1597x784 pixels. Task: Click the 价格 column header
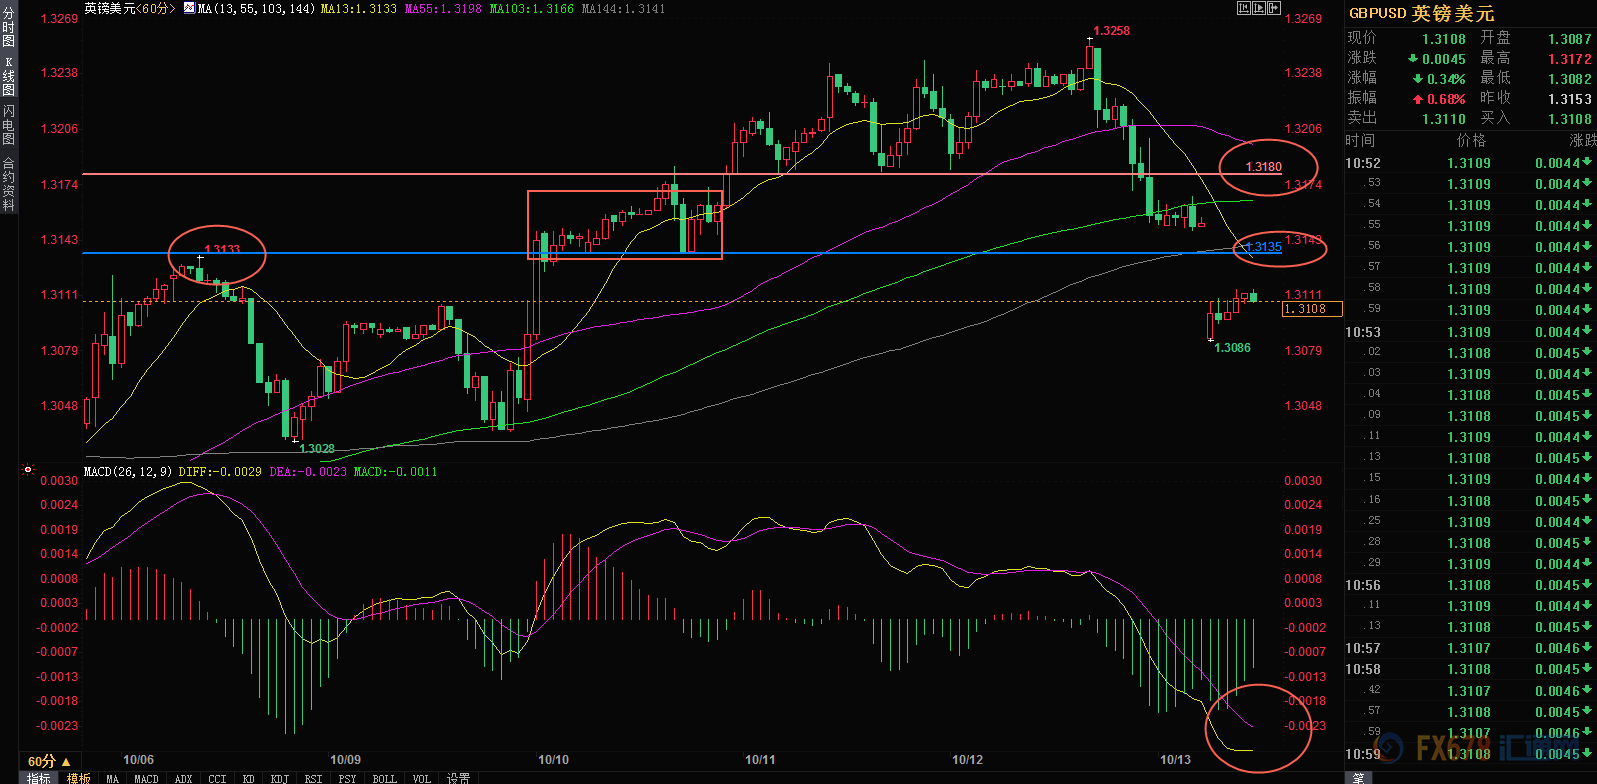(1471, 141)
